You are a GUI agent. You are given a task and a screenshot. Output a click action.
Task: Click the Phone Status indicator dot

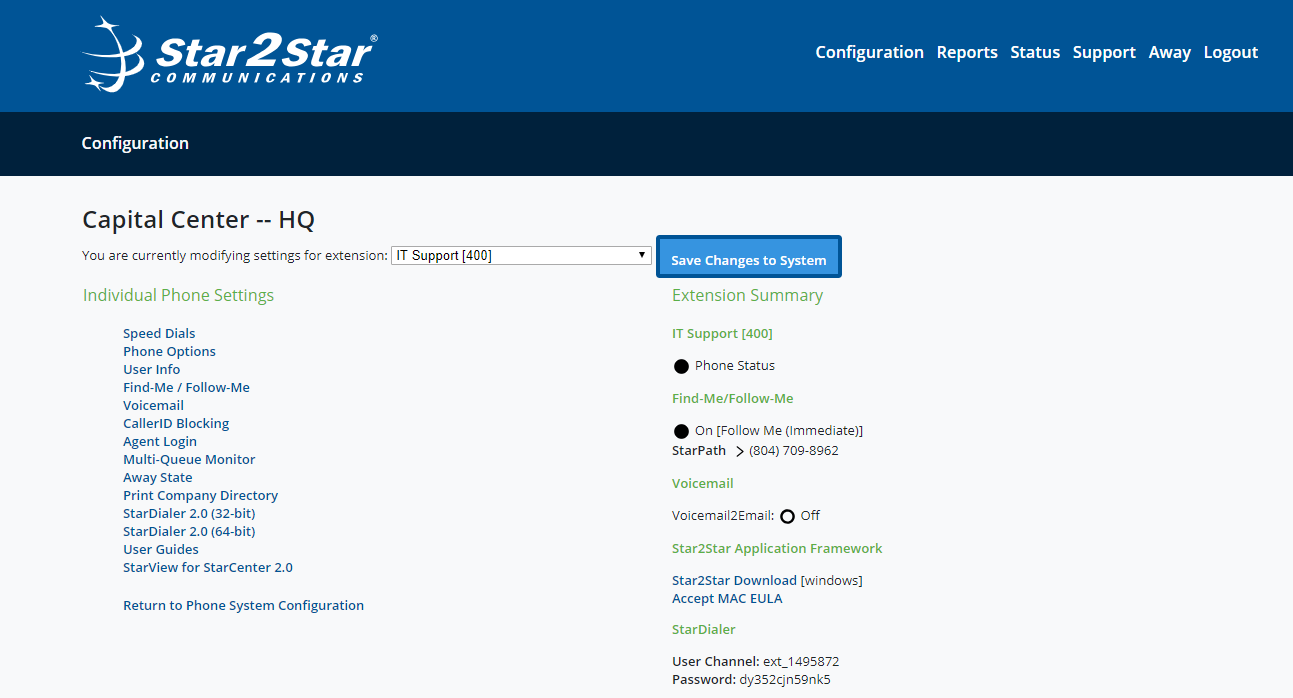681,366
